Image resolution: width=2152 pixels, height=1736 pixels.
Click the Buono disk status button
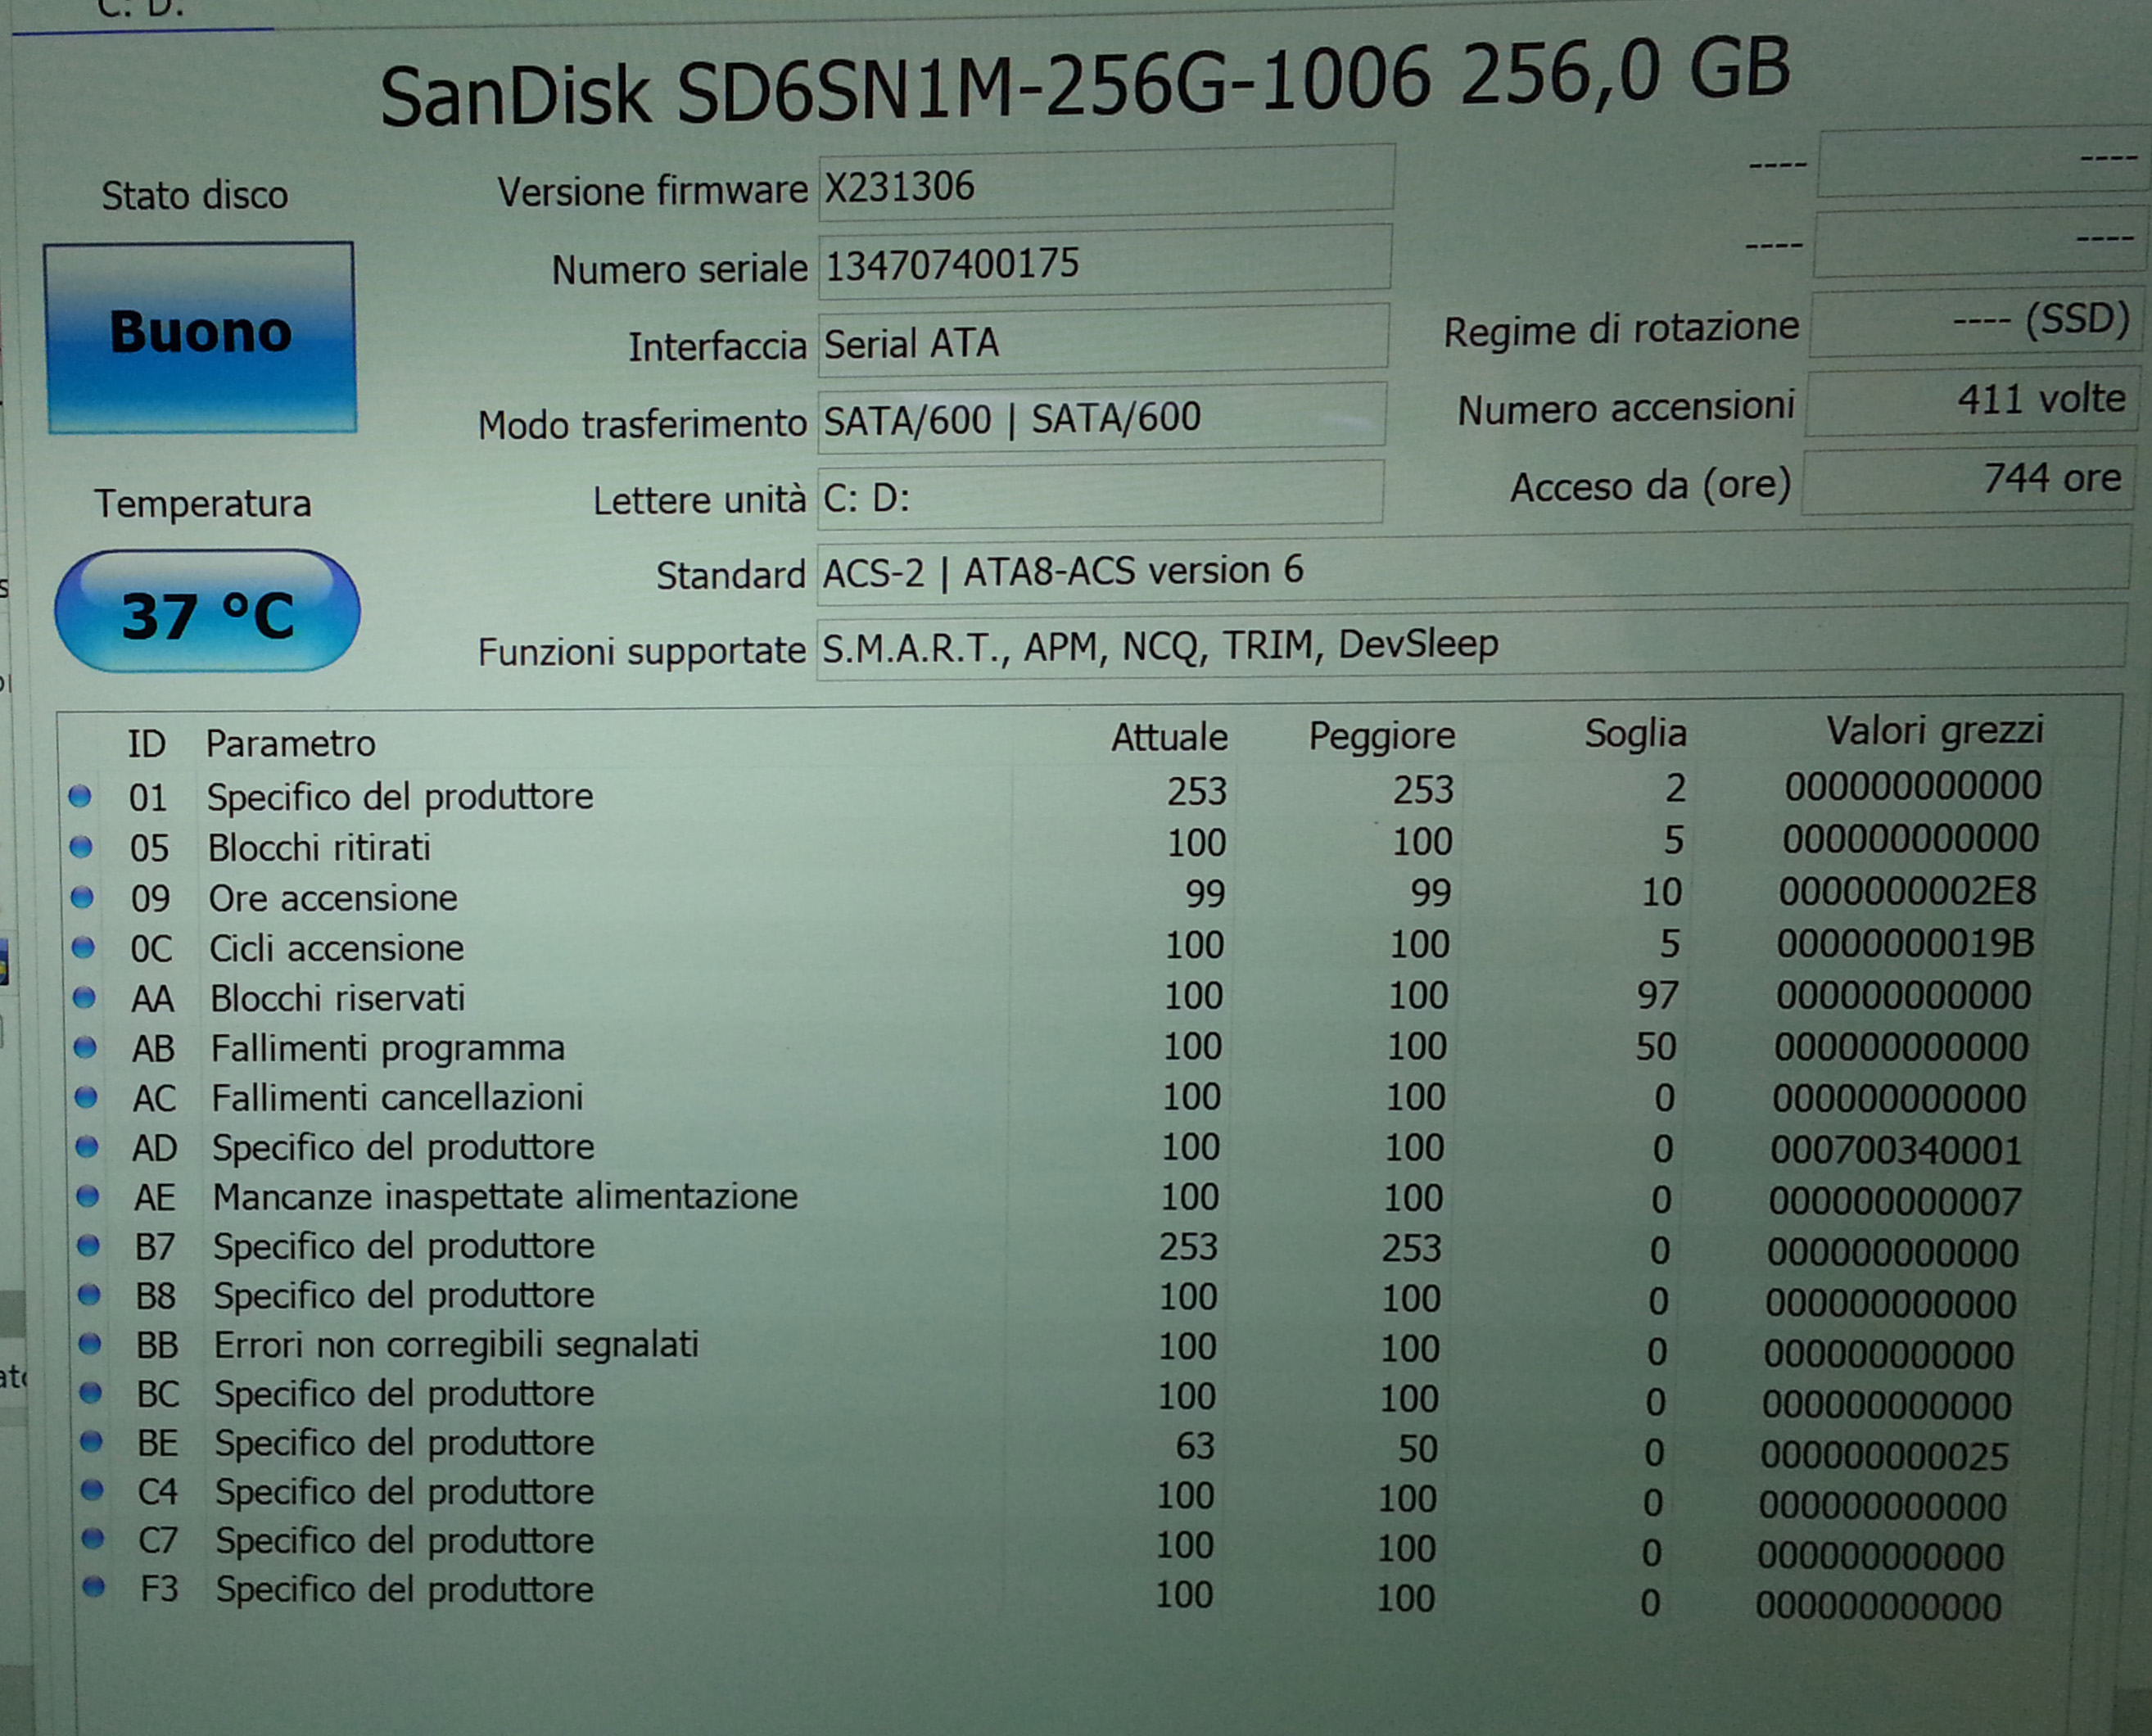click(x=200, y=338)
